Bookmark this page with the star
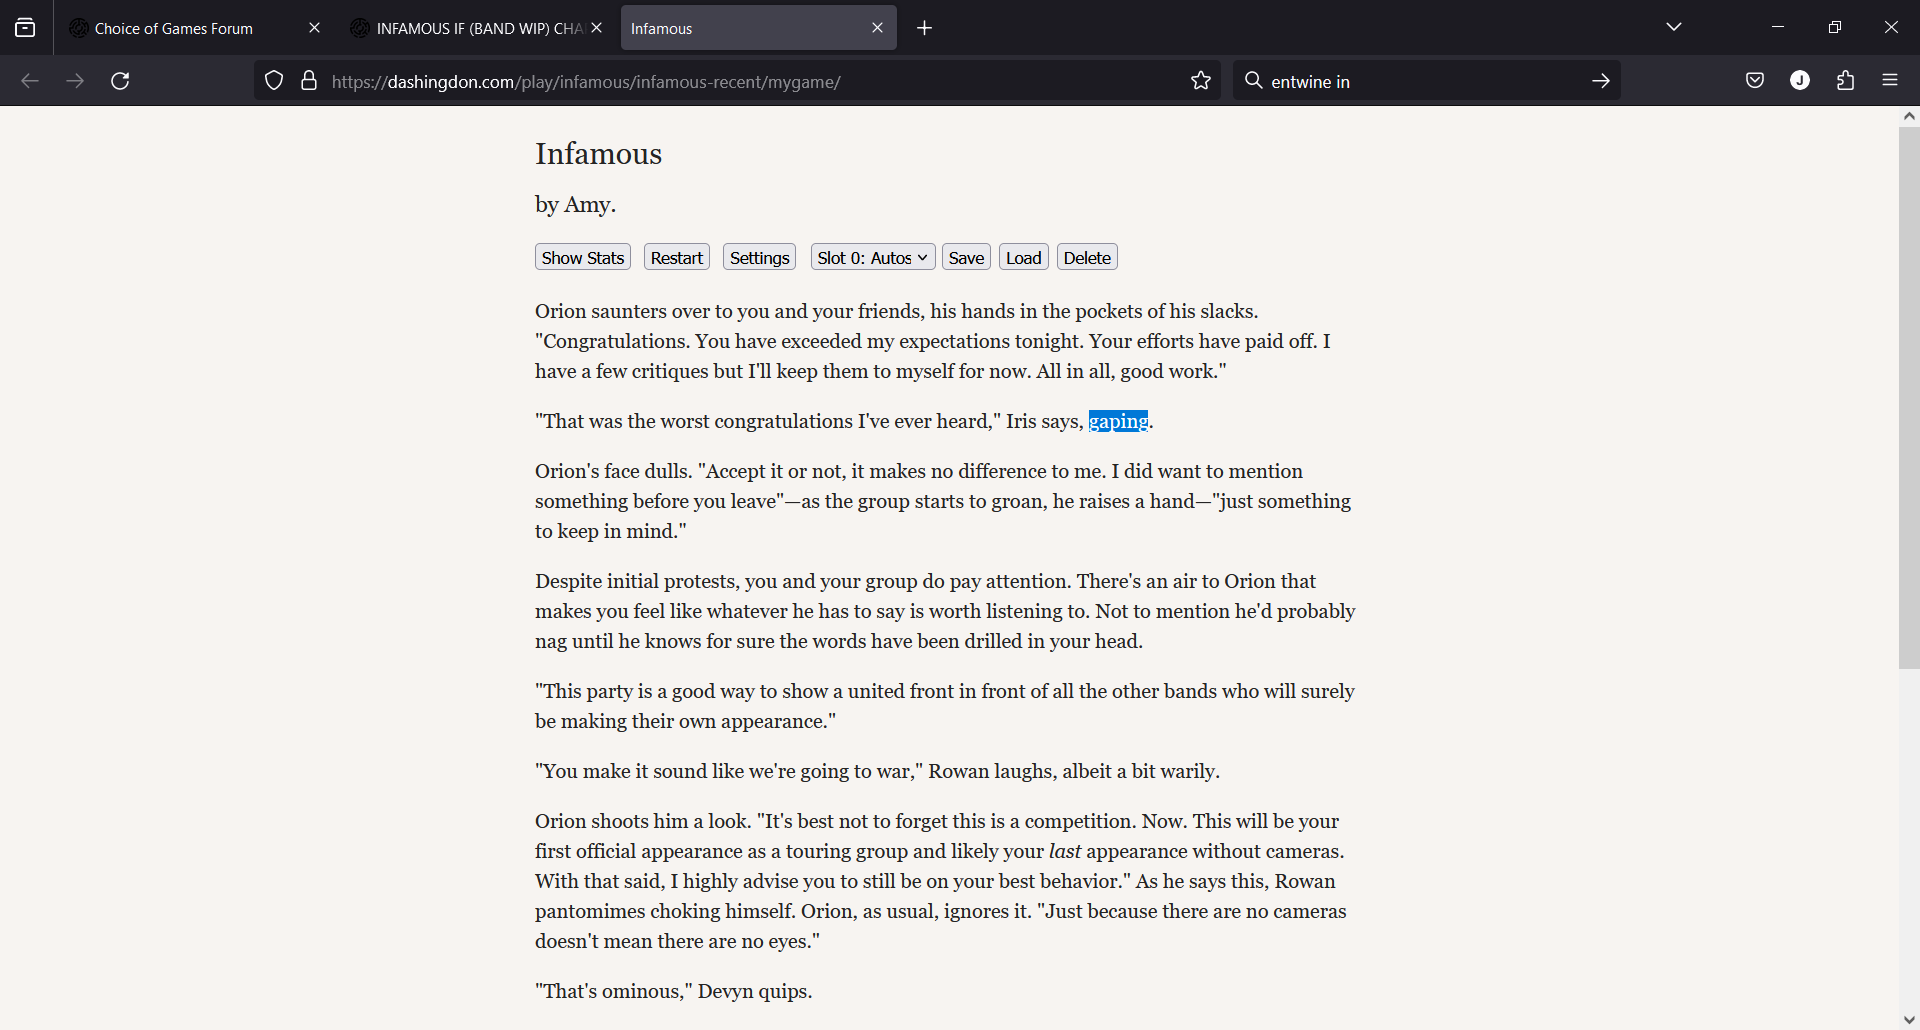This screenshot has height=1030, width=1920. (1201, 81)
